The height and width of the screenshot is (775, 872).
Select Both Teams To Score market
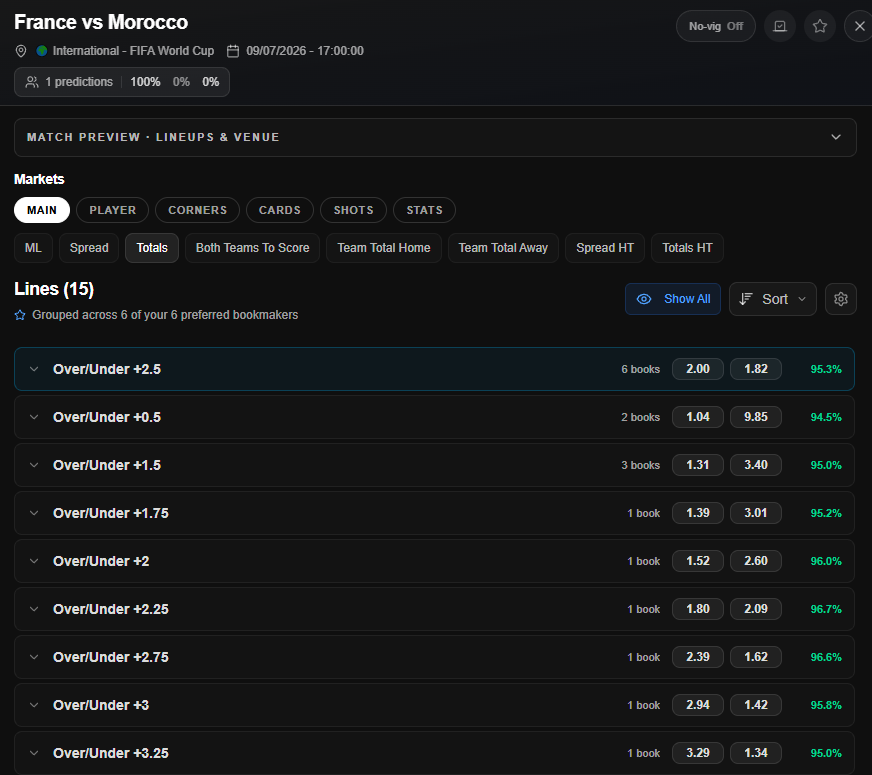(x=252, y=248)
